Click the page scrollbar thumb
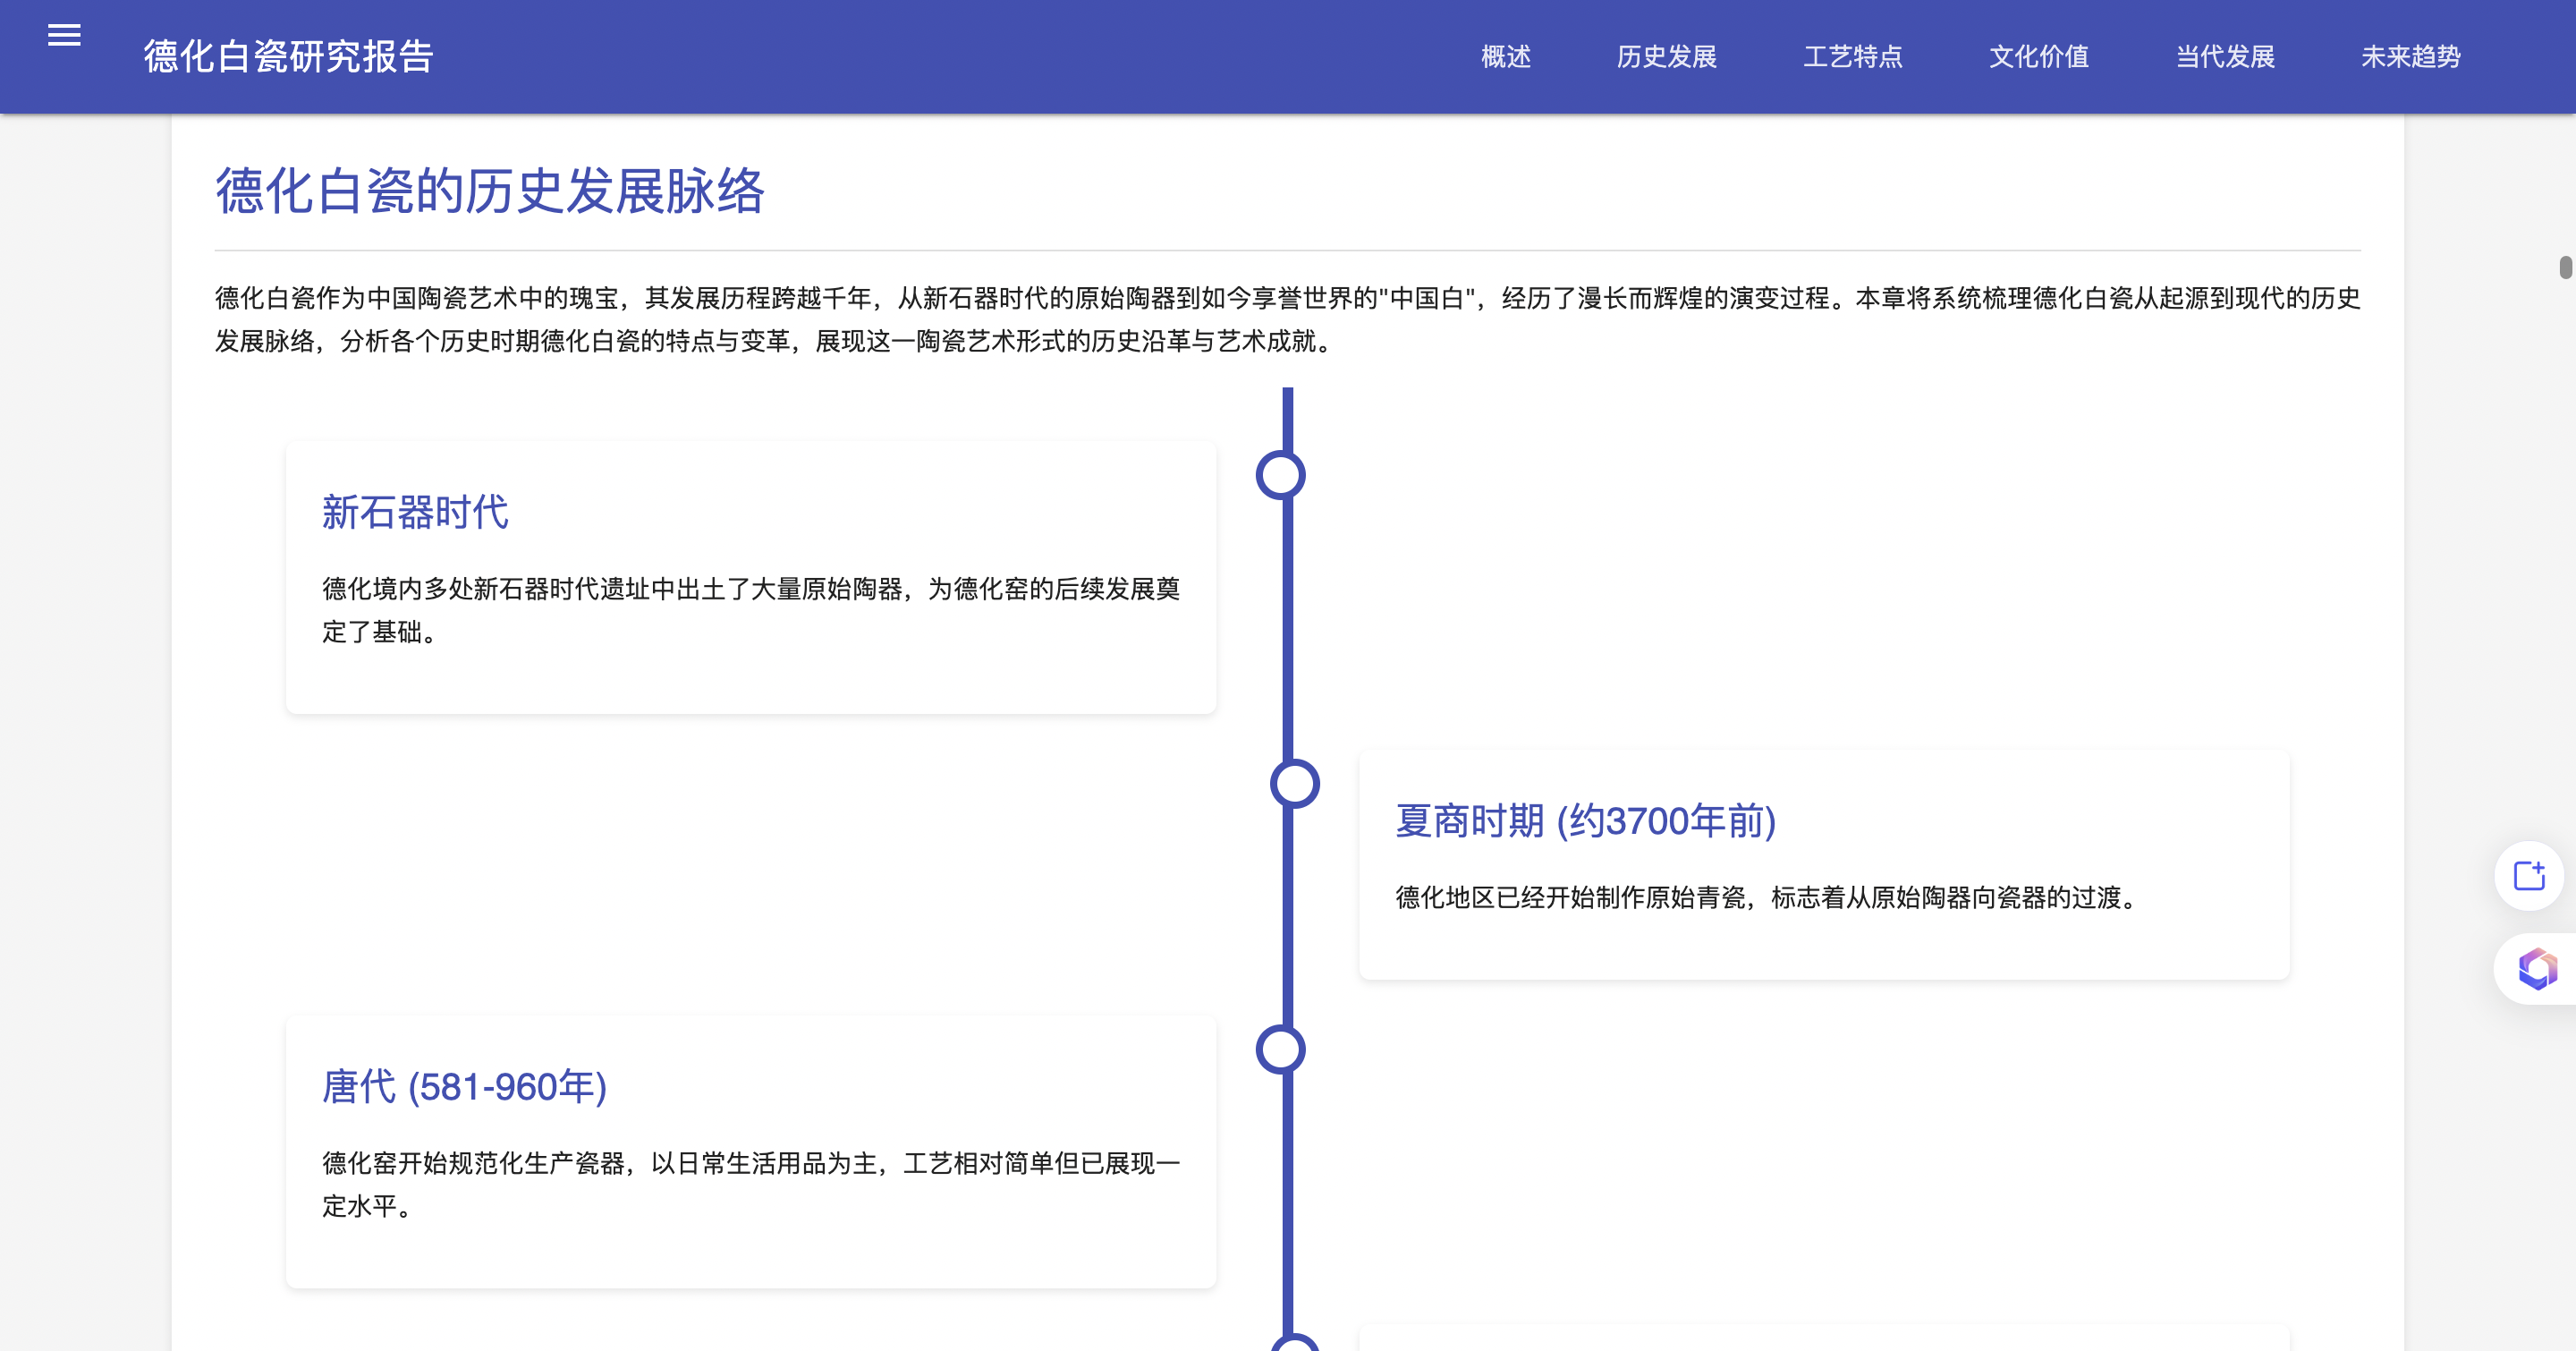 click(2565, 267)
